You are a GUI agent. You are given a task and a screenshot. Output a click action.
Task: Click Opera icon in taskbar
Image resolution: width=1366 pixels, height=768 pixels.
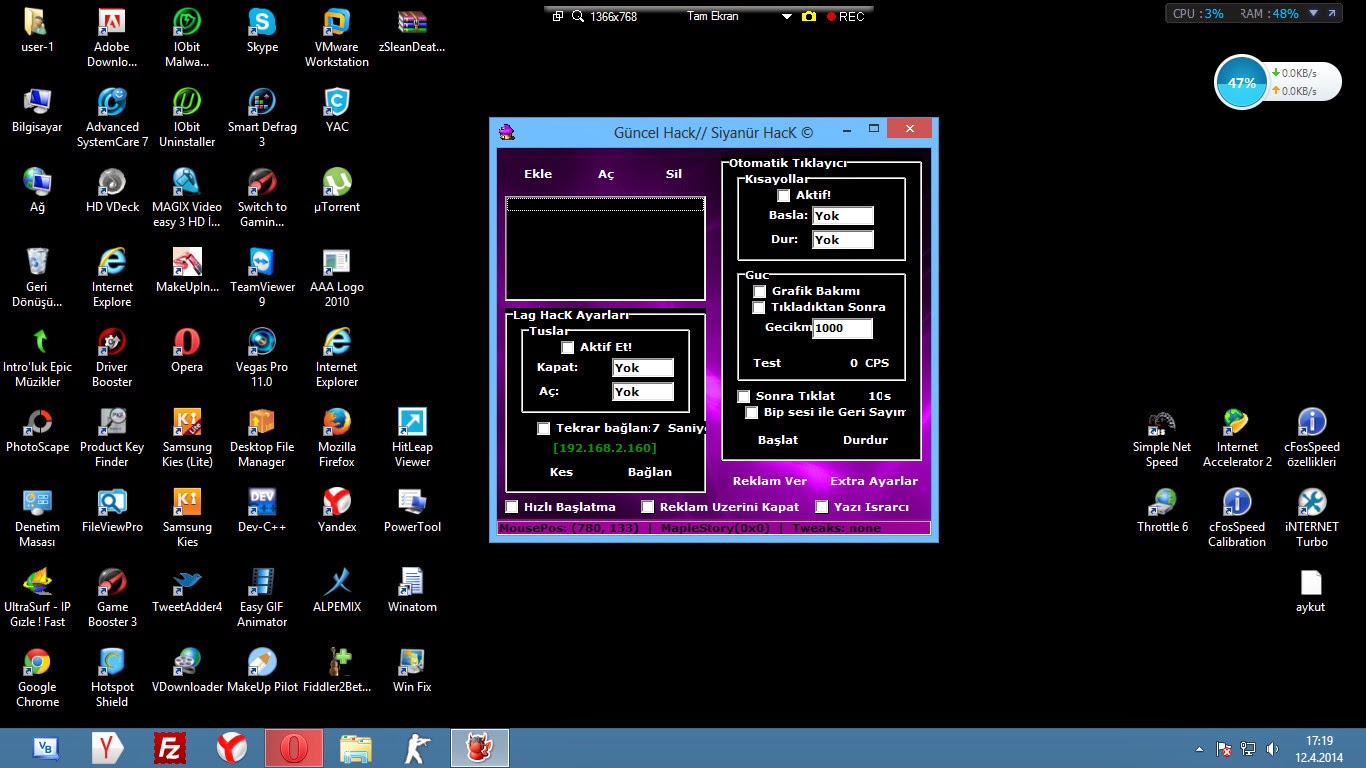[x=294, y=748]
